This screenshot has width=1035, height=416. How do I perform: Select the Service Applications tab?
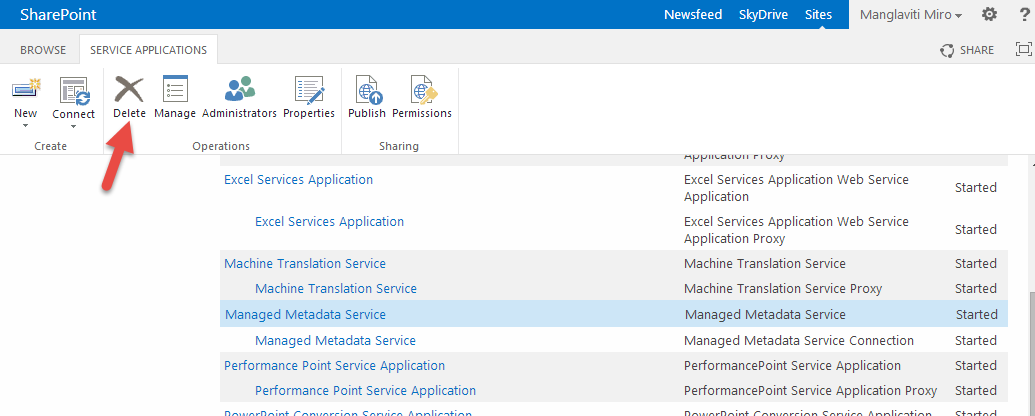(149, 50)
